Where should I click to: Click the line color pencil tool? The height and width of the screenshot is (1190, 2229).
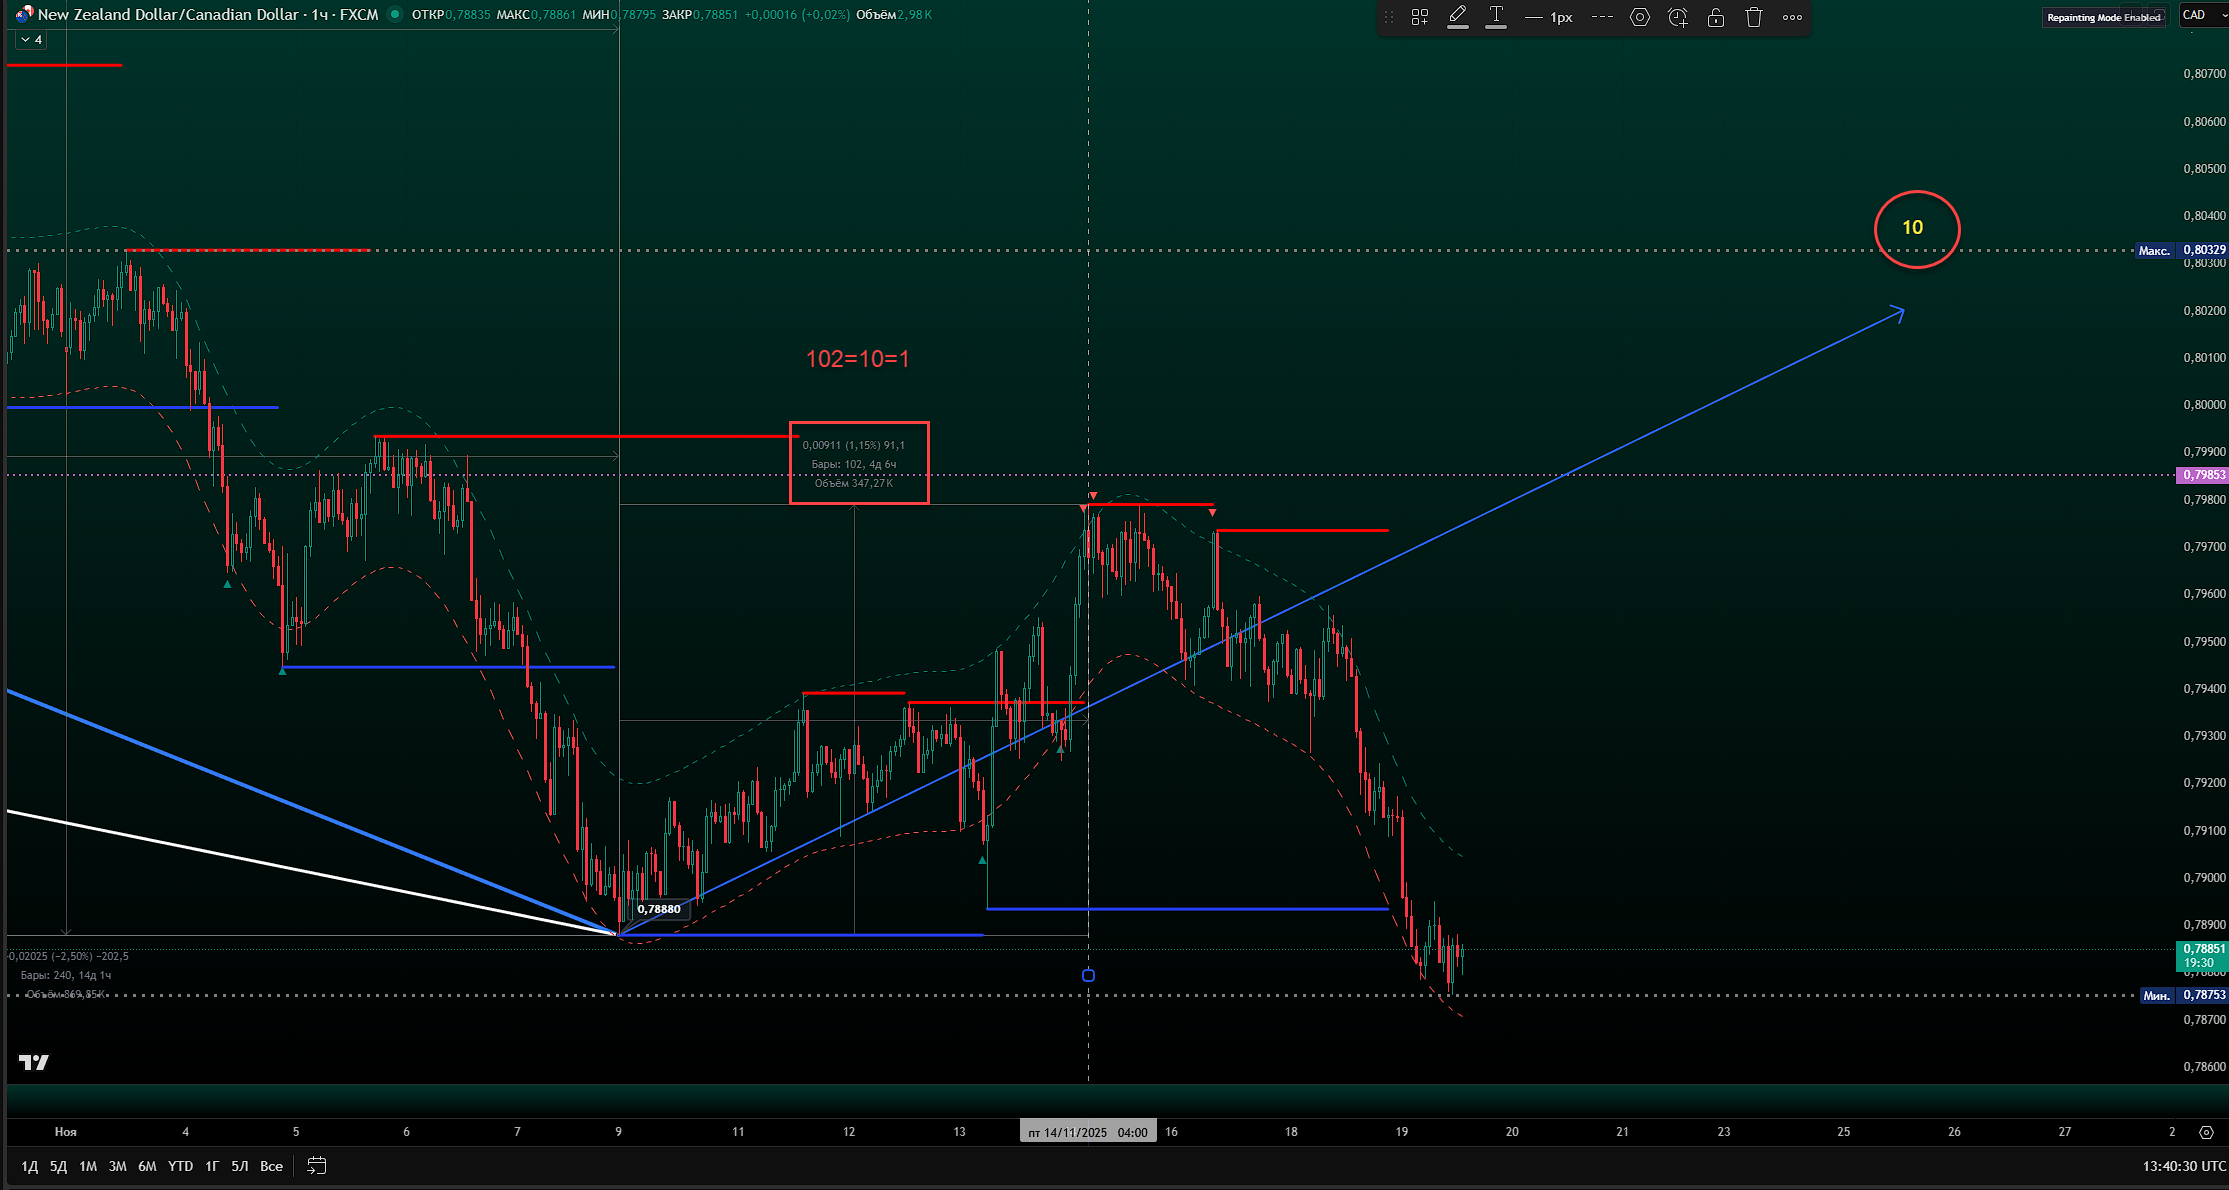click(x=1457, y=16)
